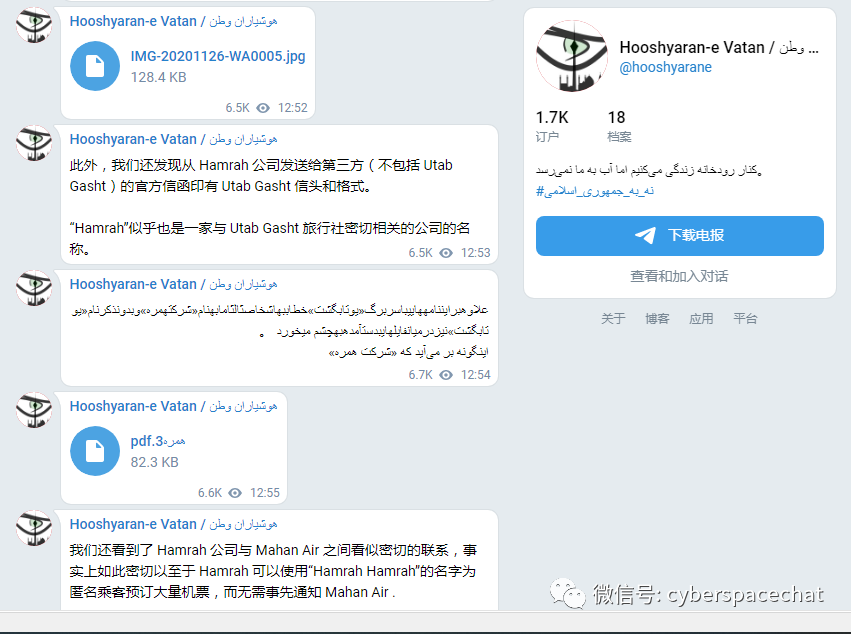Open the 关于 footer menu item

coord(613,319)
